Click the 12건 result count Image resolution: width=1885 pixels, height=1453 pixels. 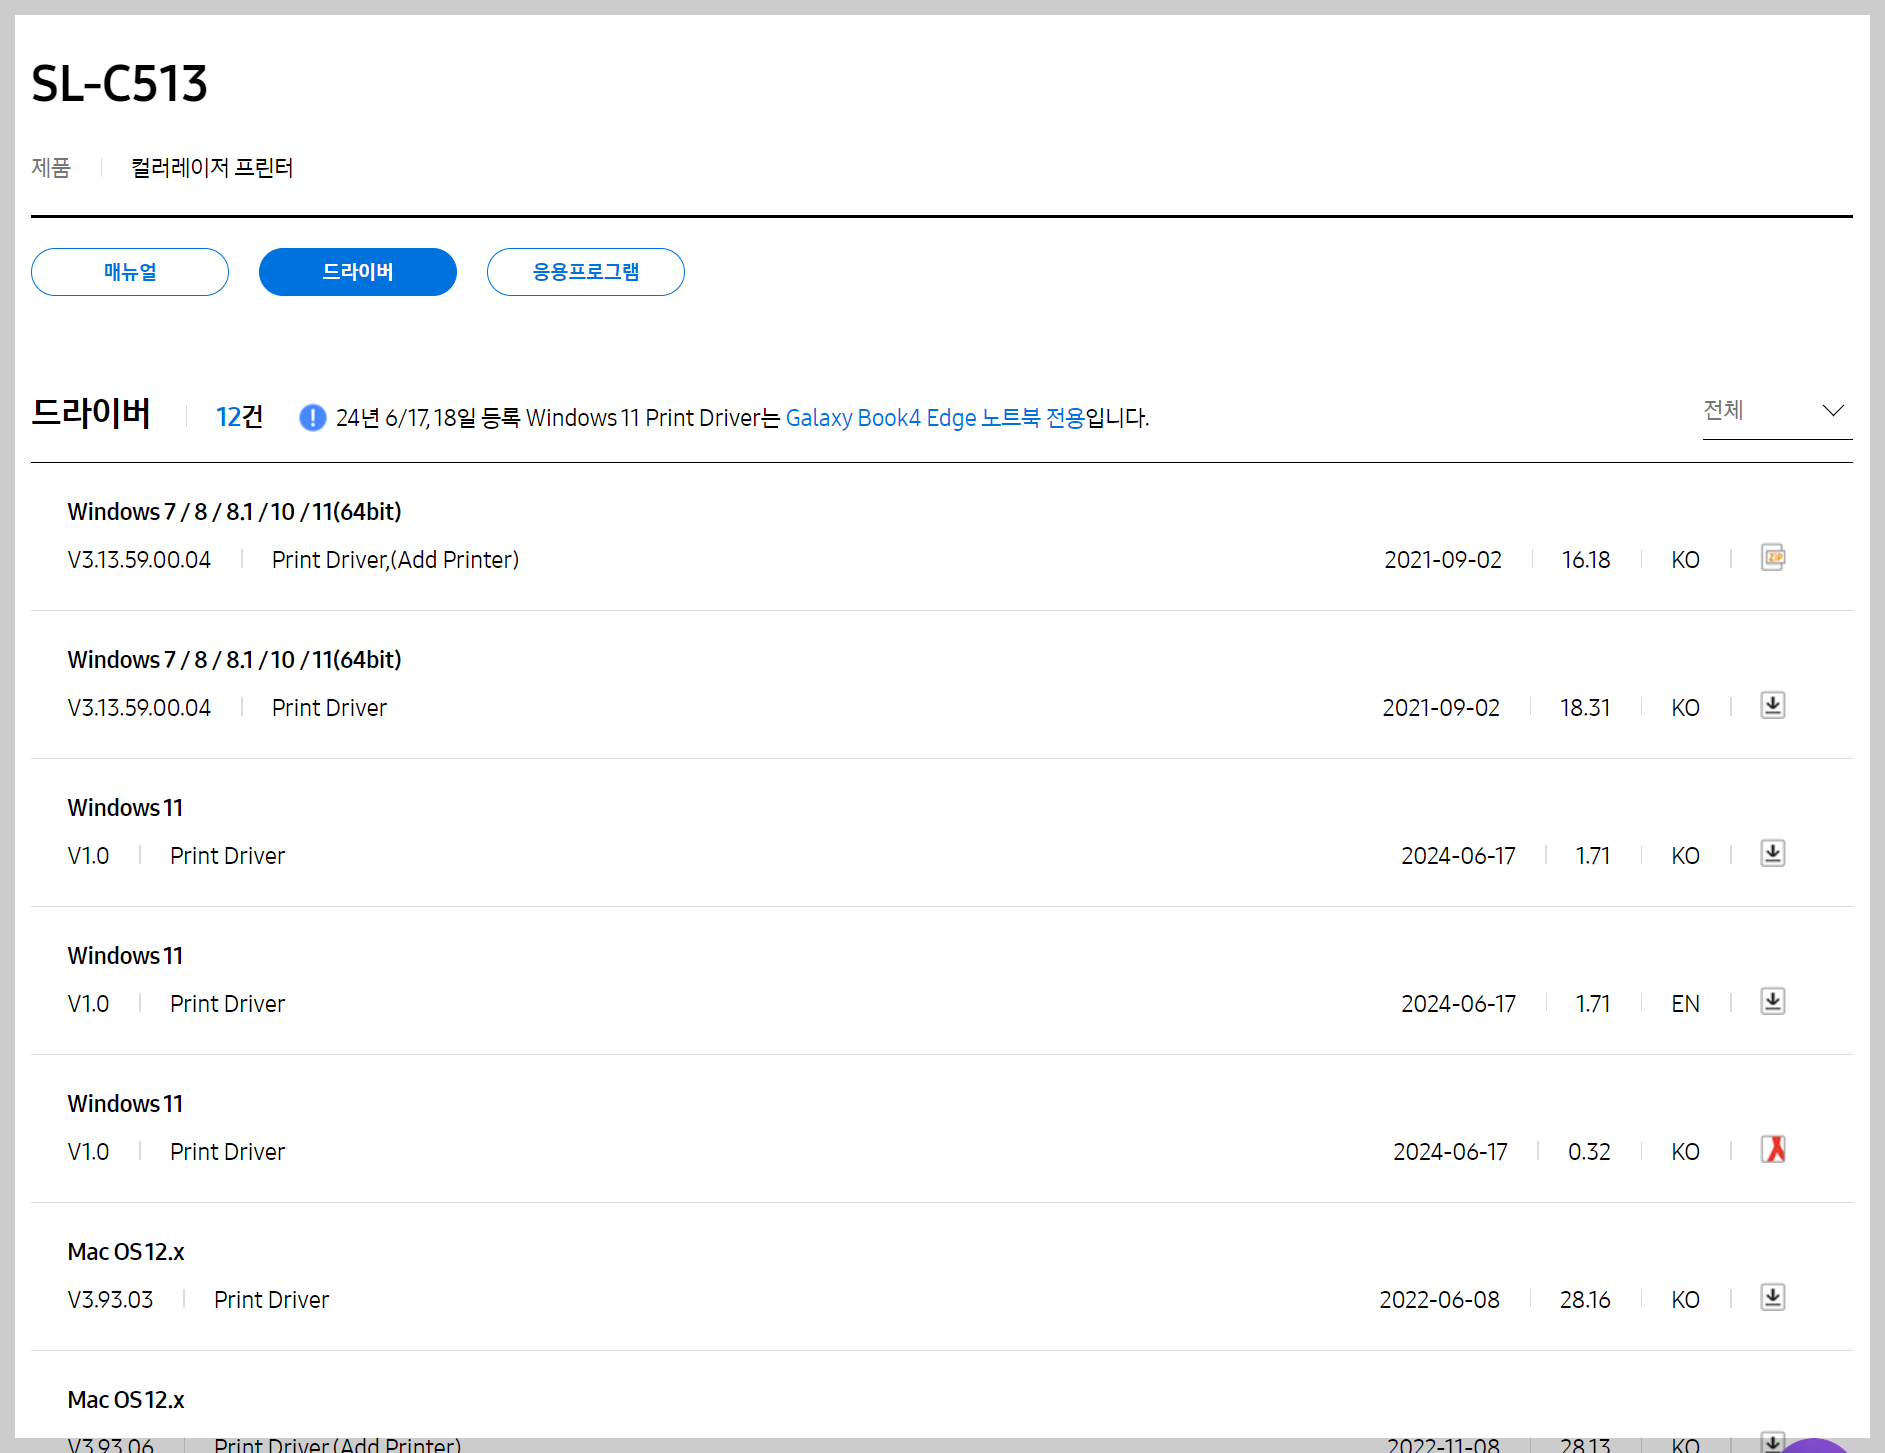click(x=240, y=417)
